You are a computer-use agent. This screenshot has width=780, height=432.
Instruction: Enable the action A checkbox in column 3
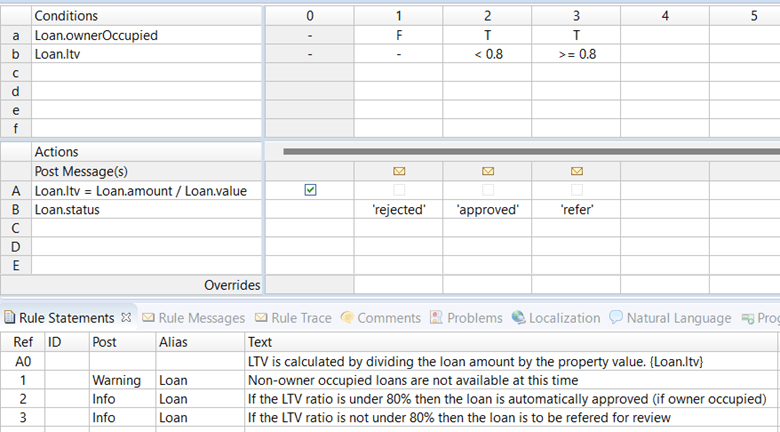pyautogui.click(x=577, y=191)
